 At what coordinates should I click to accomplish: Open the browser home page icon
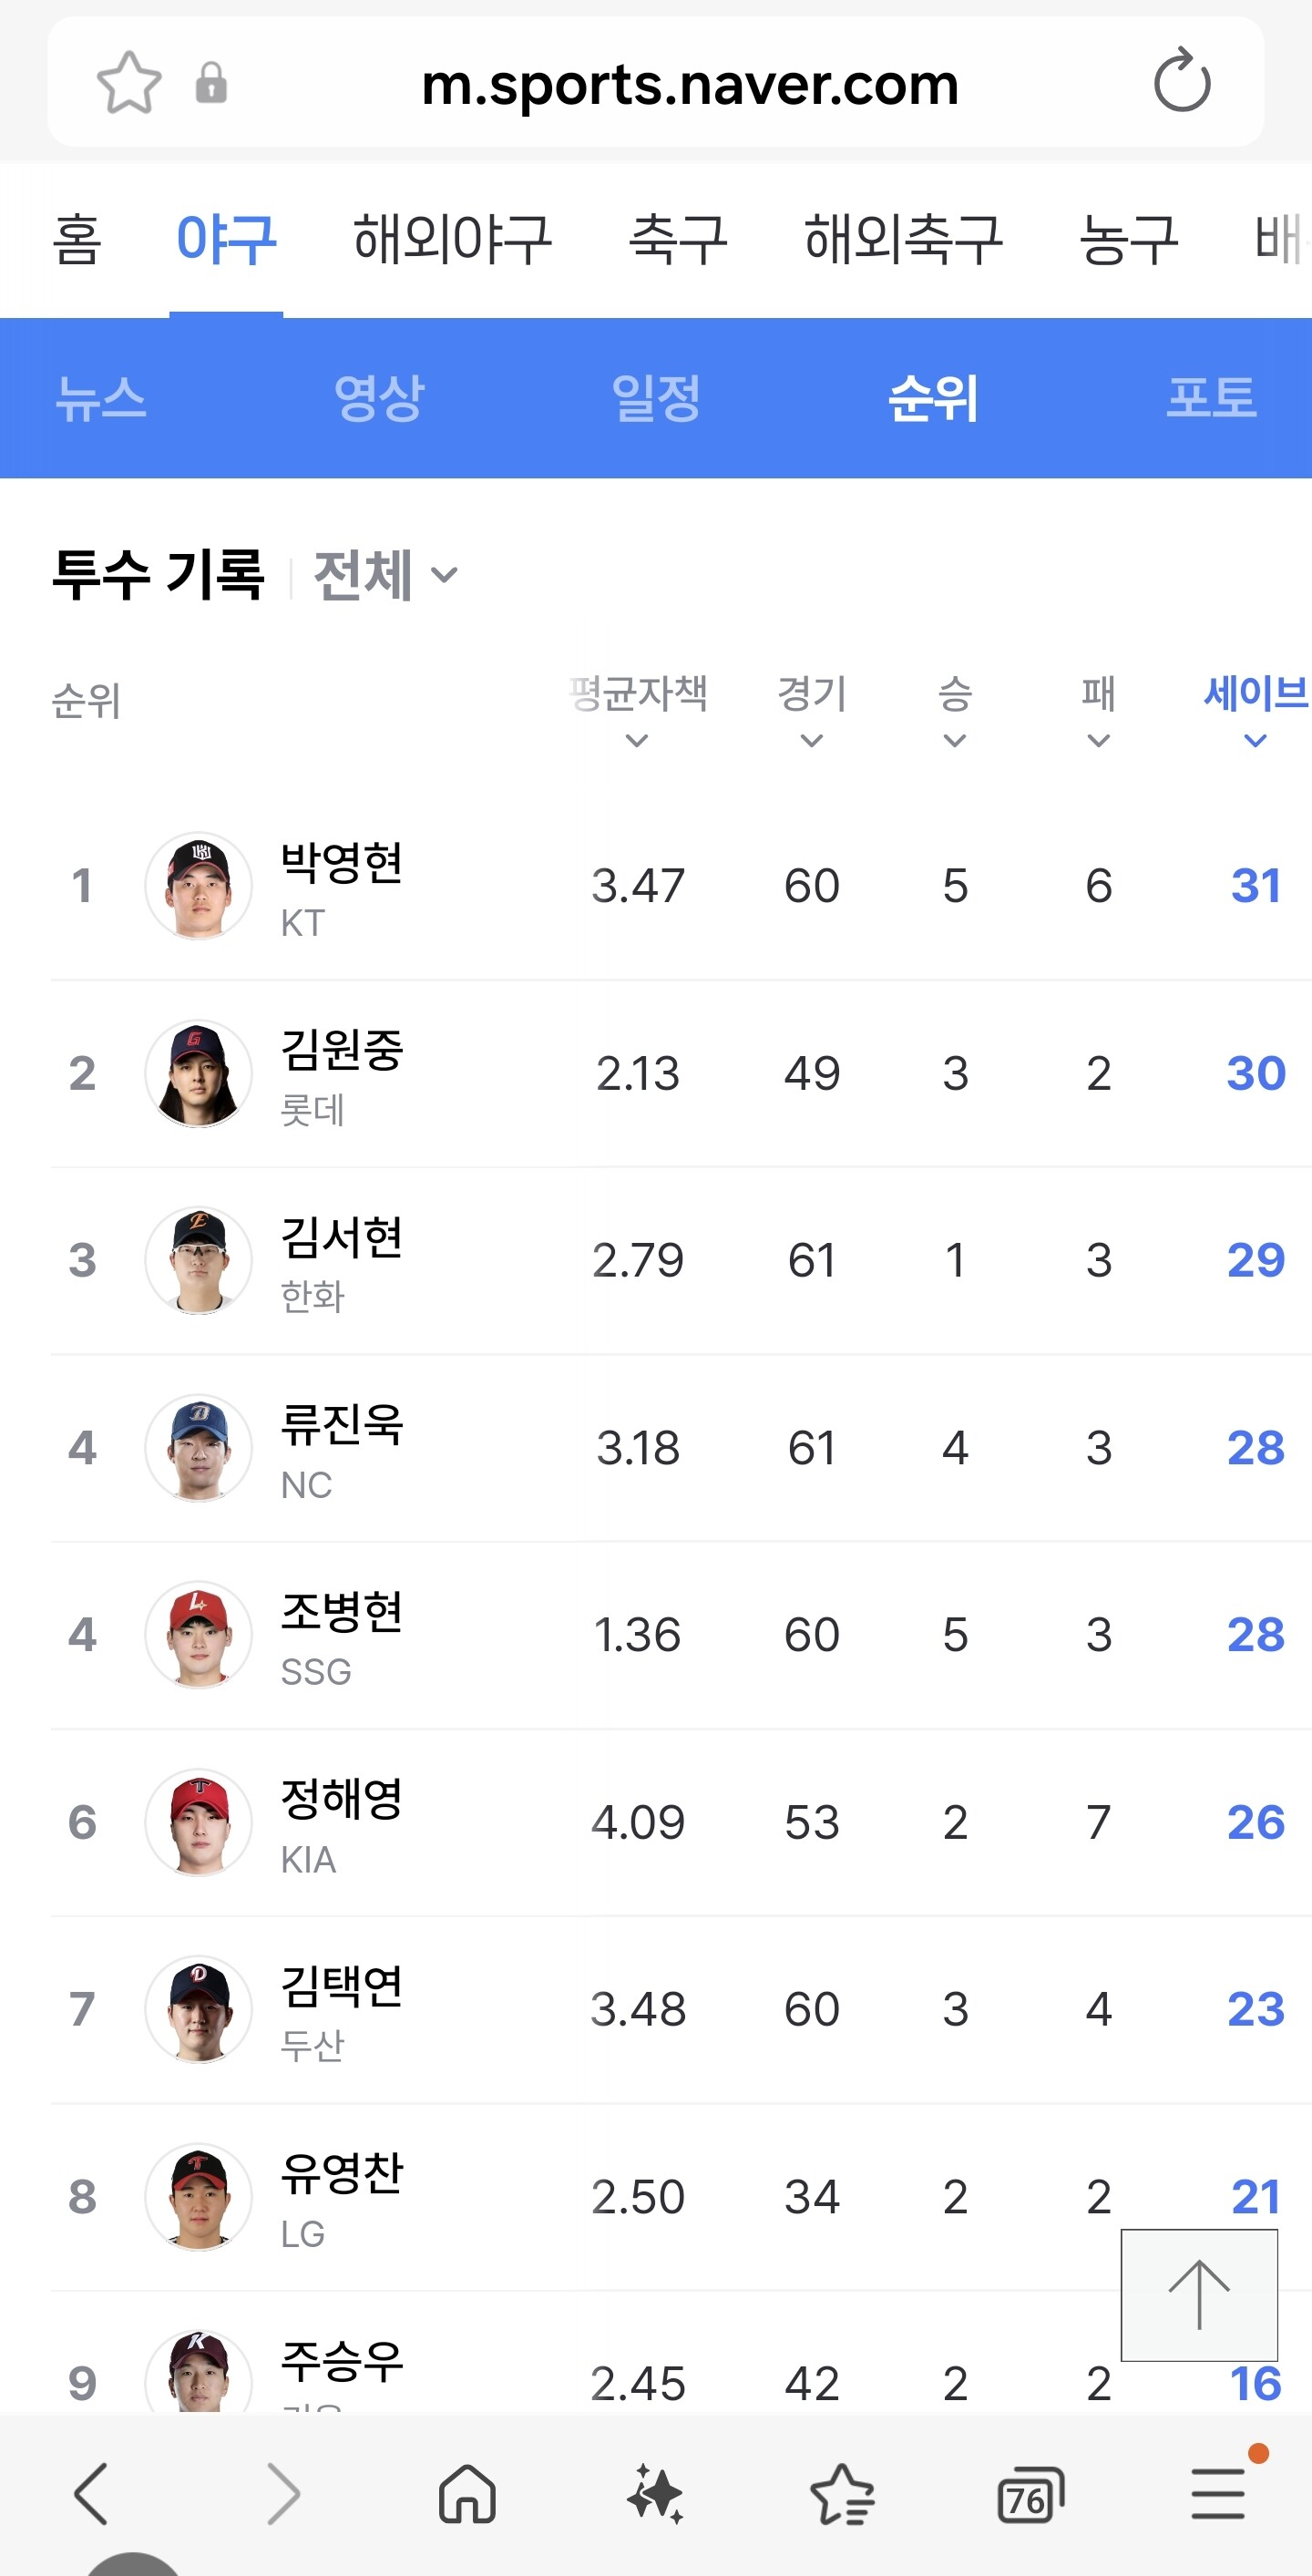click(467, 2494)
